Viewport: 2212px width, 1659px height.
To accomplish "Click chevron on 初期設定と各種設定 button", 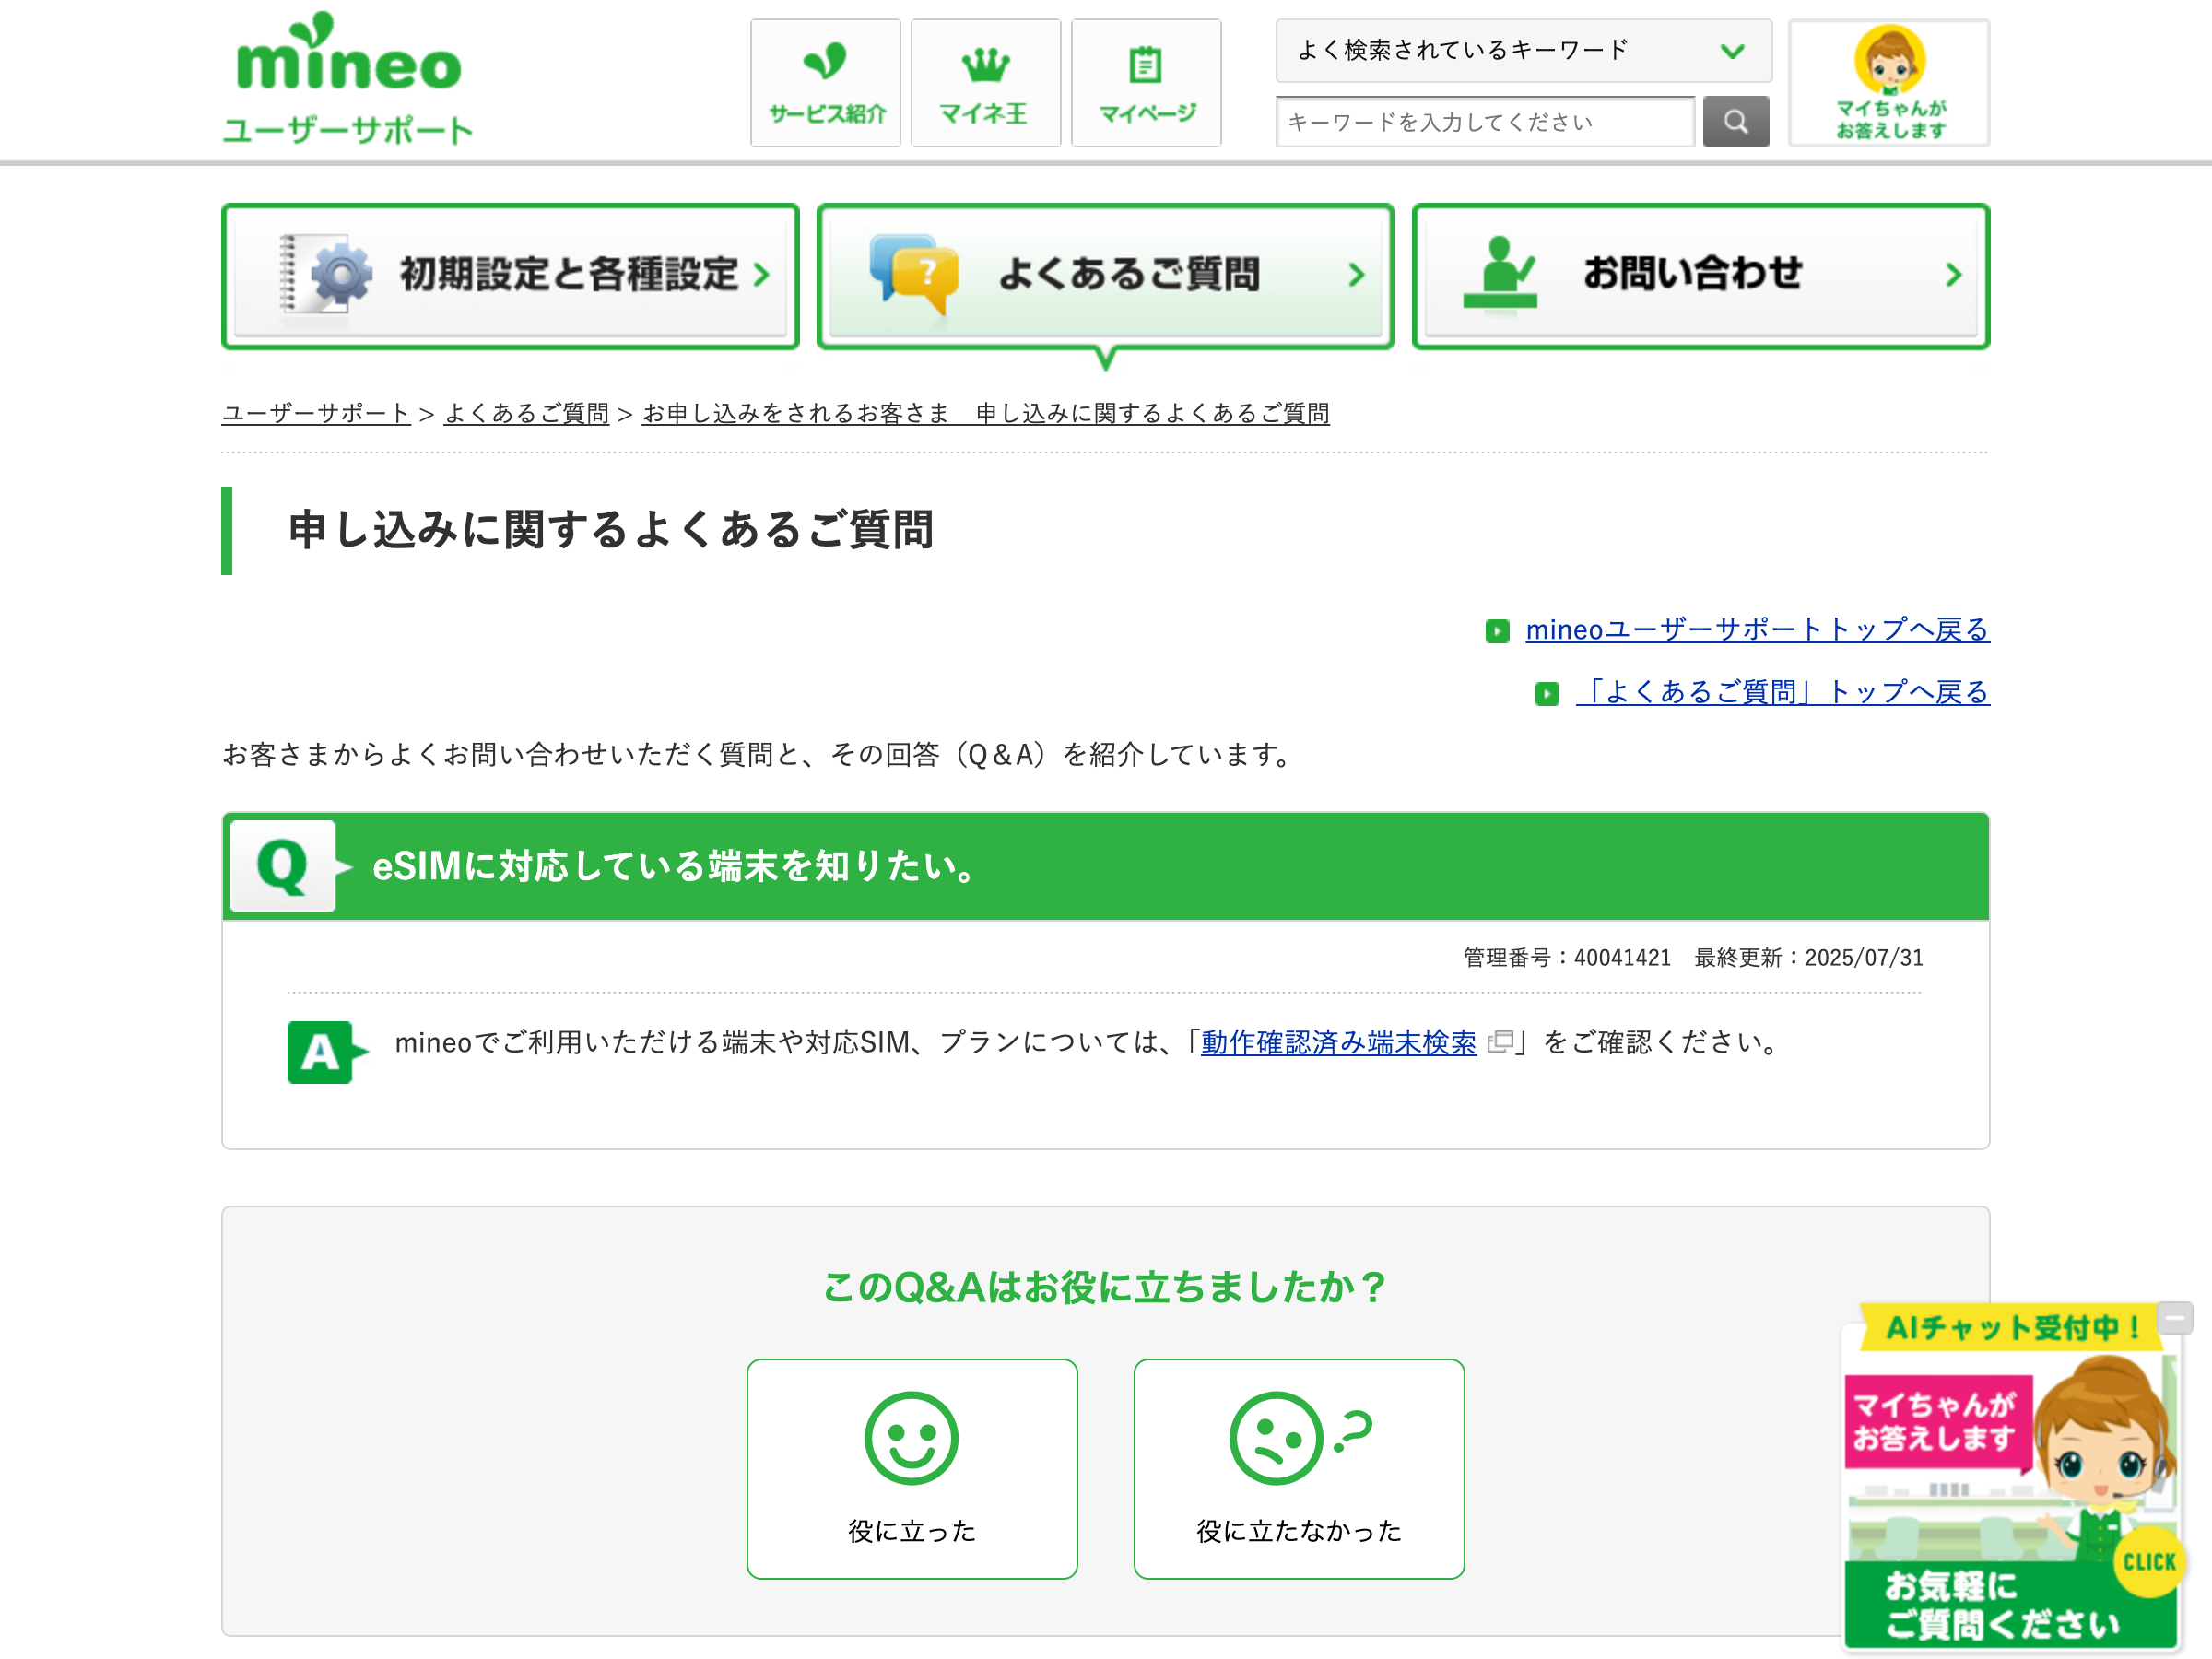I will 762,275.
